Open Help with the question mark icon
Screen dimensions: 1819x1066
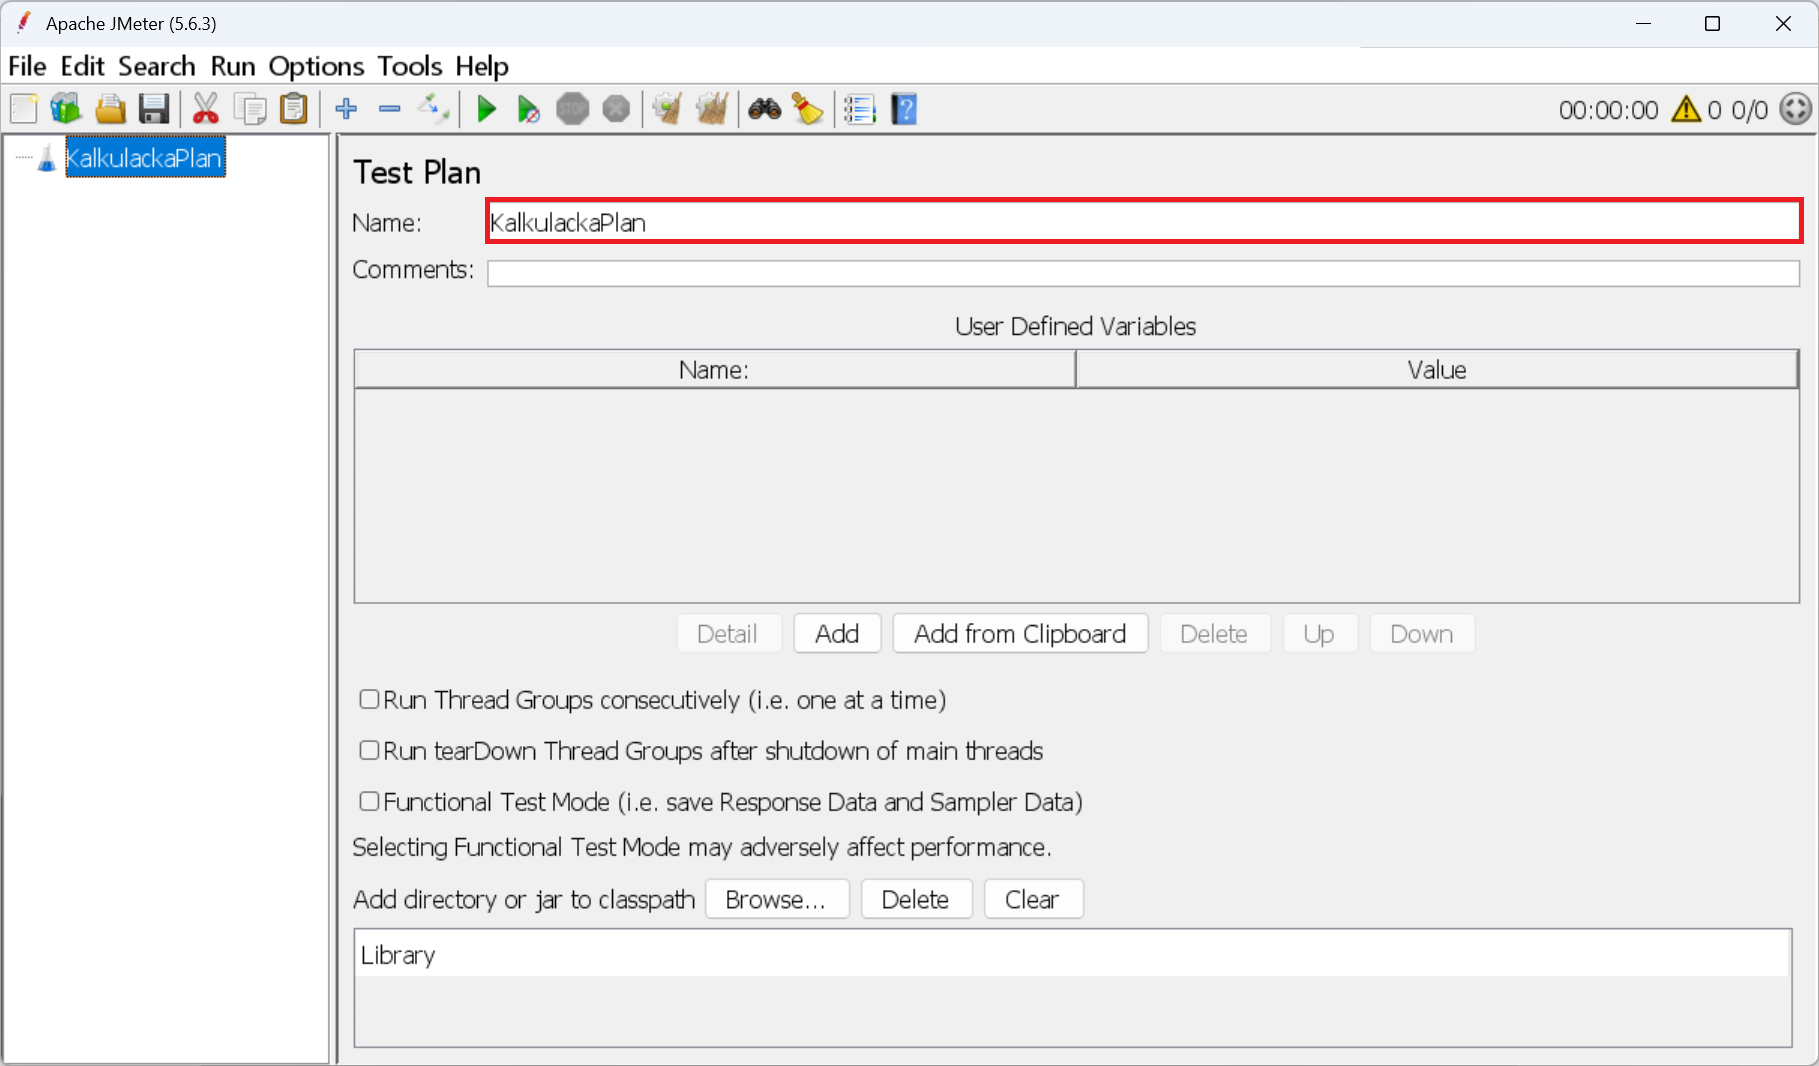coord(904,109)
